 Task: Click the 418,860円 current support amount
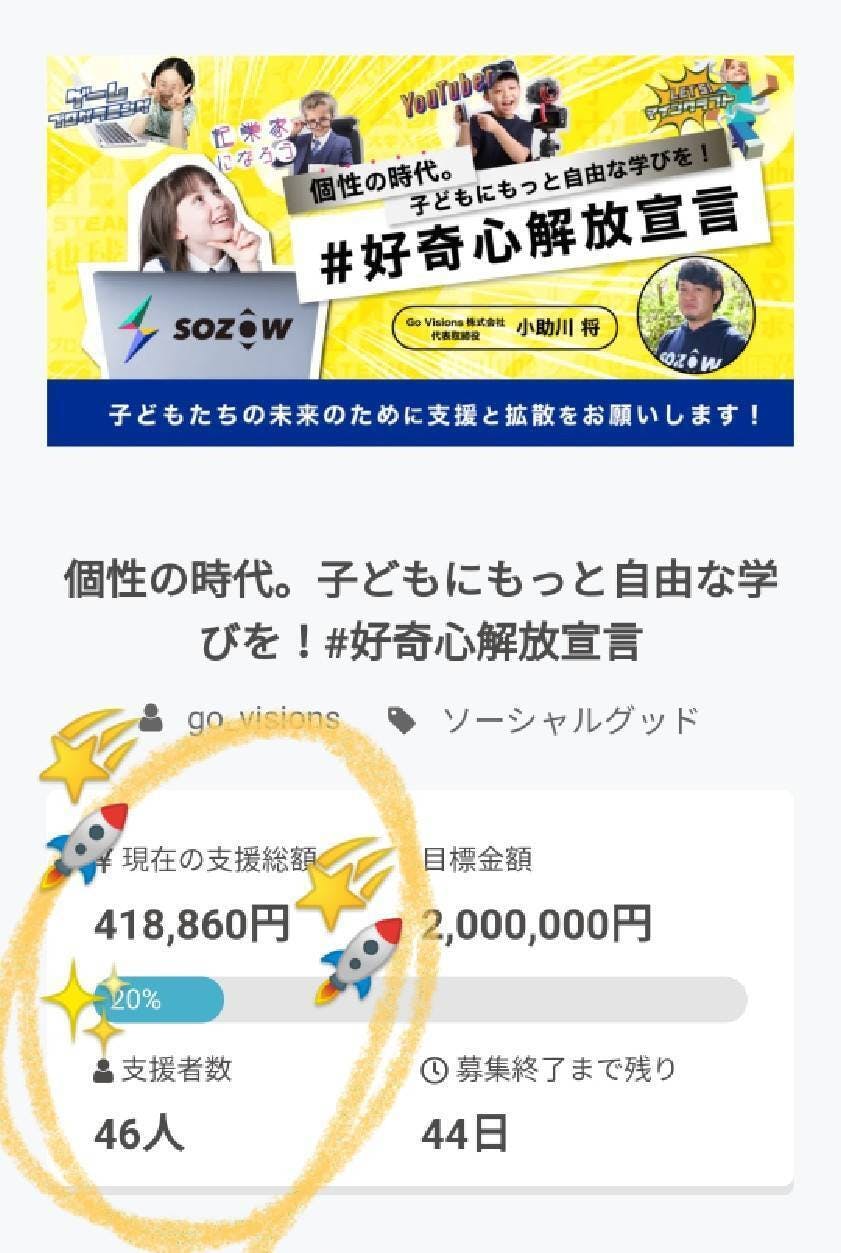(192, 924)
